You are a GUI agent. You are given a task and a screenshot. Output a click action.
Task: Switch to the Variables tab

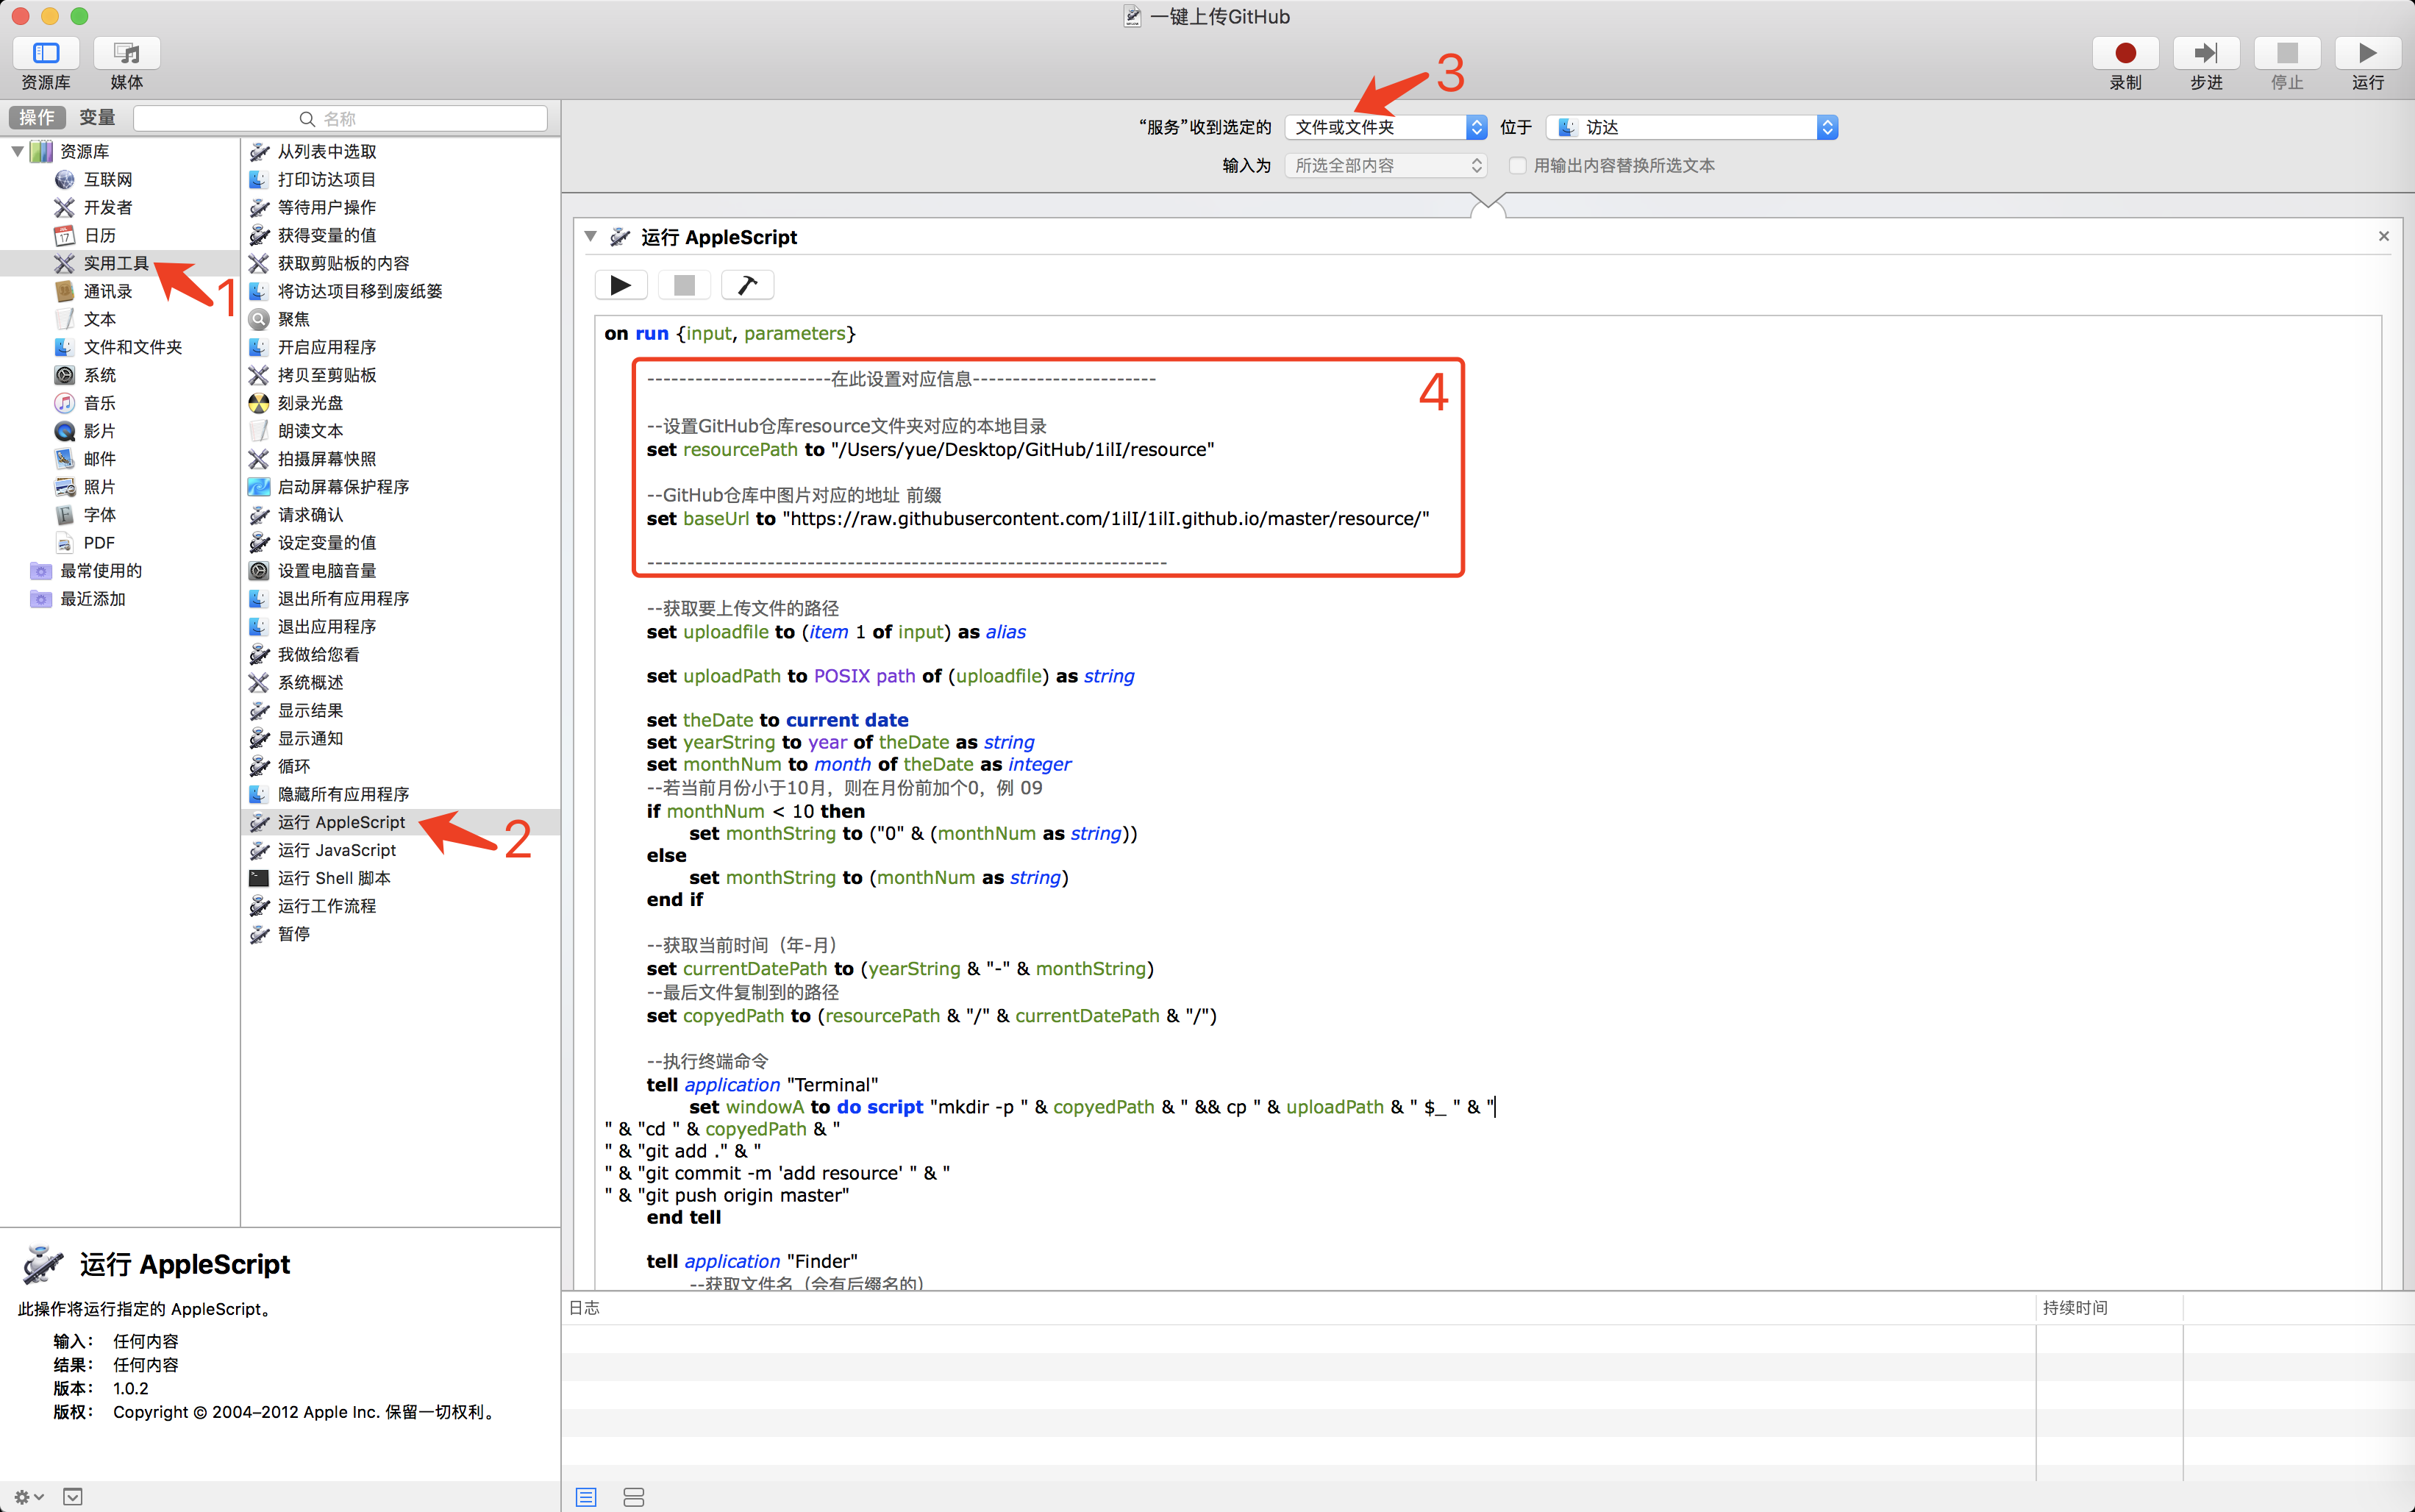pyautogui.click(x=97, y=118)
